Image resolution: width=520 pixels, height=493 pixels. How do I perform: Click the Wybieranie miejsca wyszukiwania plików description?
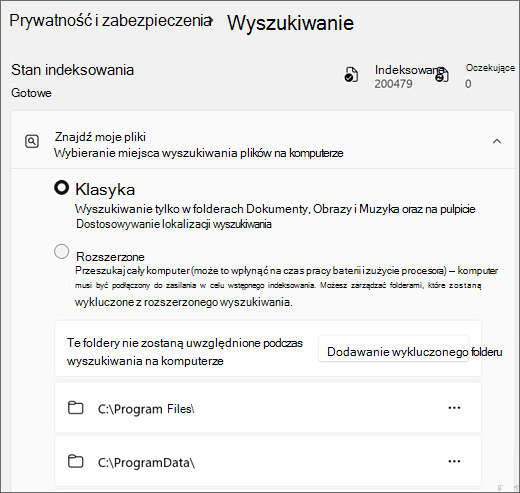pos(199,153)
